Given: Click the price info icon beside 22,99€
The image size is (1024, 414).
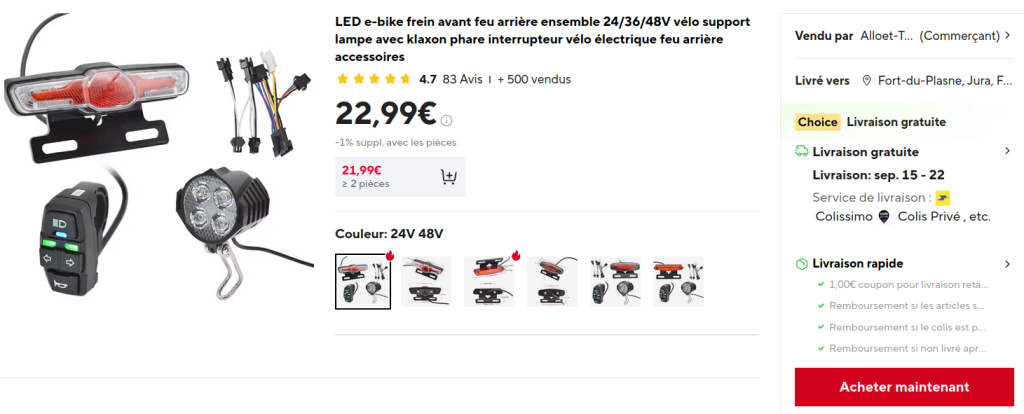Looking at the screenshot, I should 446,121.
